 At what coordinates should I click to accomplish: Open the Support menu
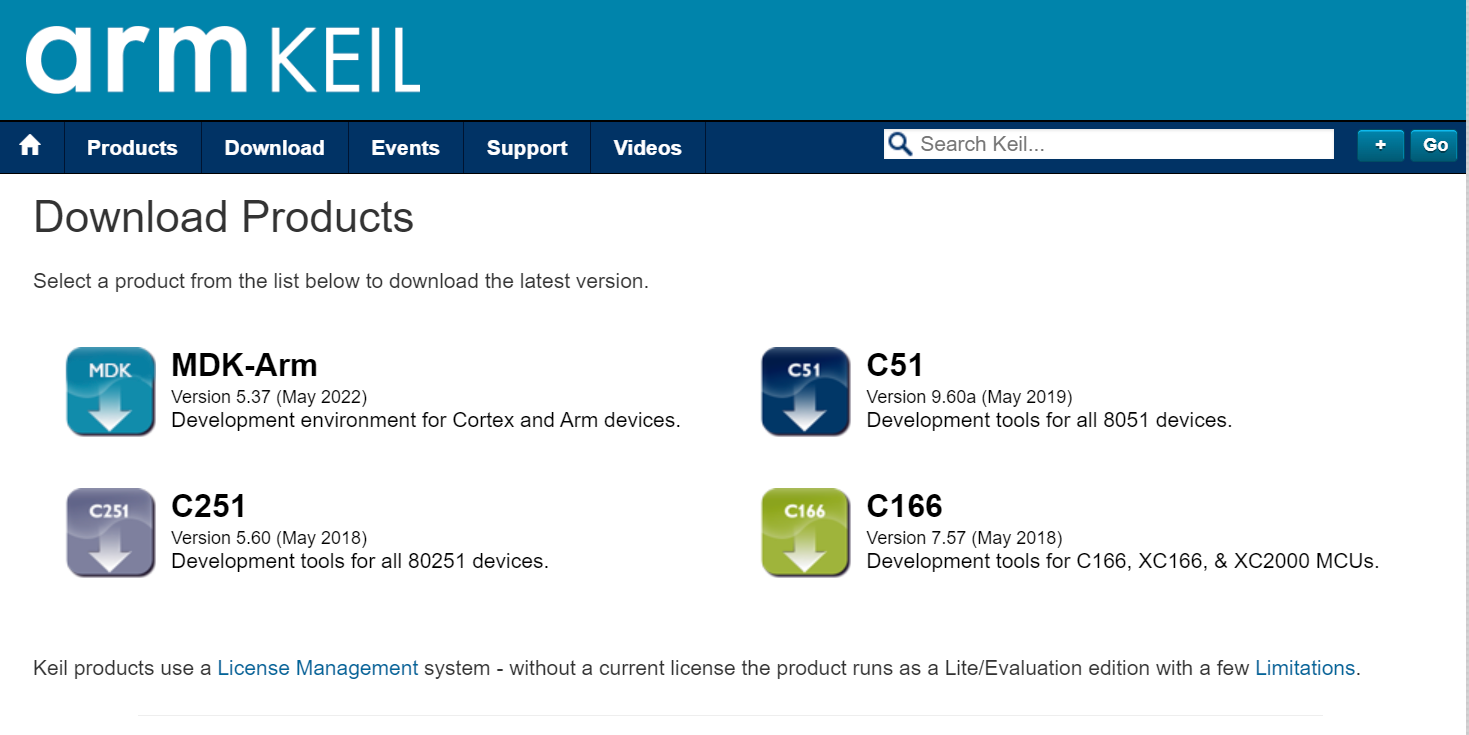pos(527,148)
